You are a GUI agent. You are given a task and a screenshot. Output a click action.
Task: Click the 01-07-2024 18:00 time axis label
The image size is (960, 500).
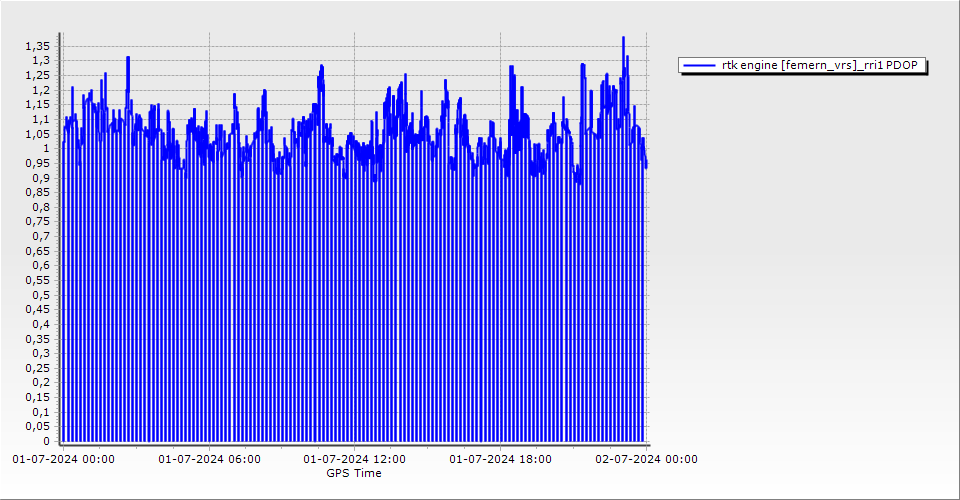pyautogui.click(x=500, y=460)
